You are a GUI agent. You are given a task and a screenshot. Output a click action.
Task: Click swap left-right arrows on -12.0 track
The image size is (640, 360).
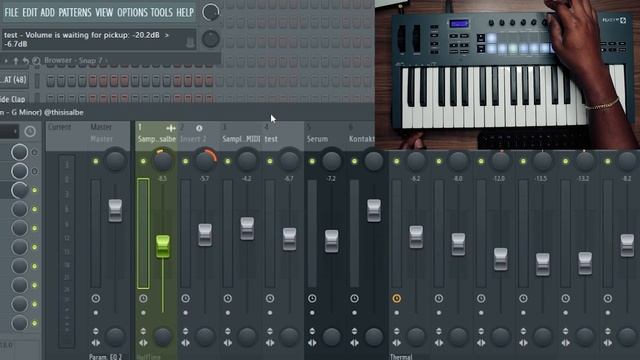[x=481, y=343]
